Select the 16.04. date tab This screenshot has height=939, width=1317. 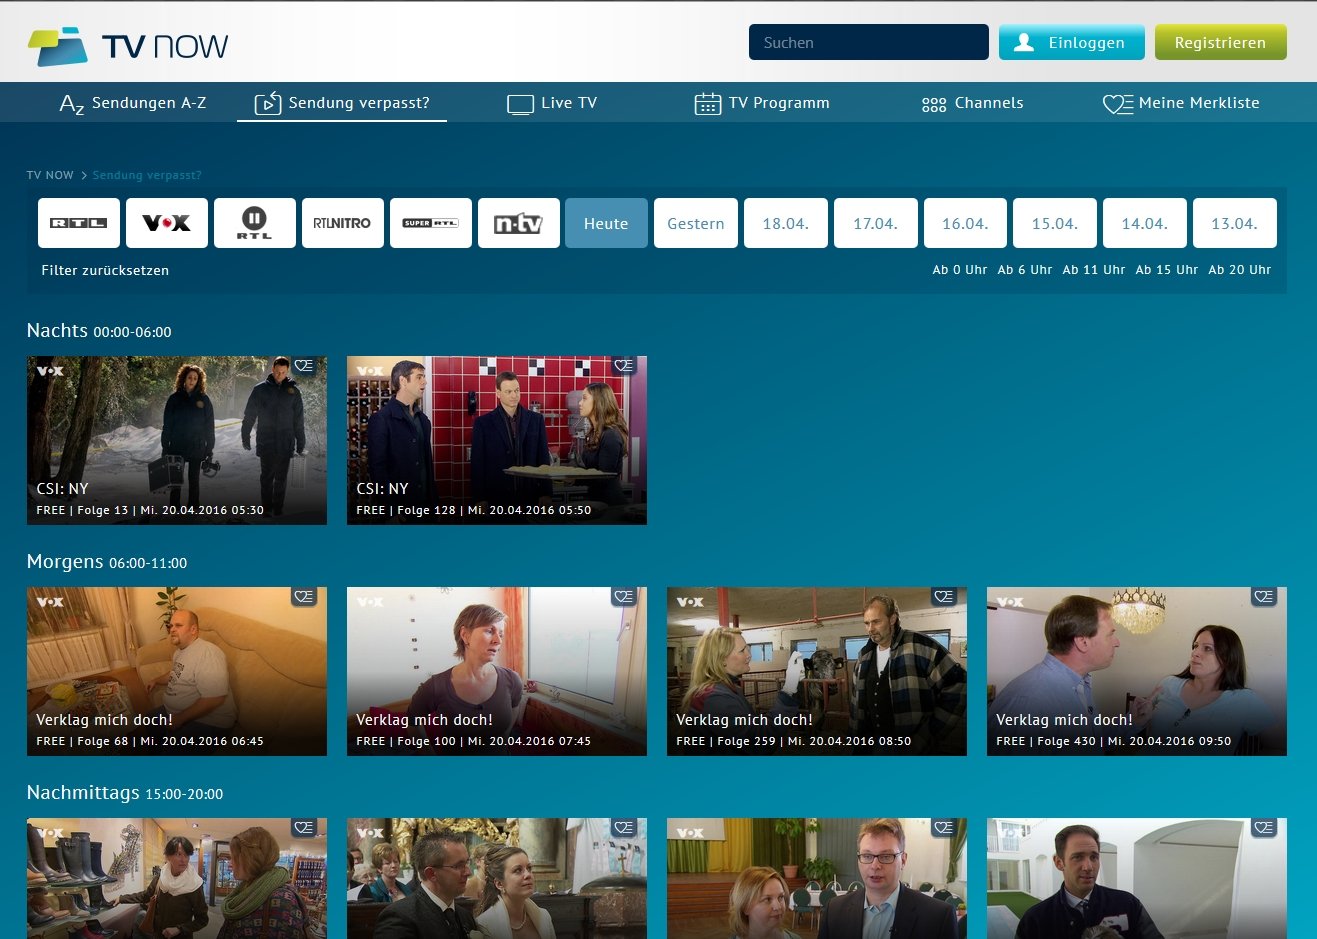[x=966, y=223]
